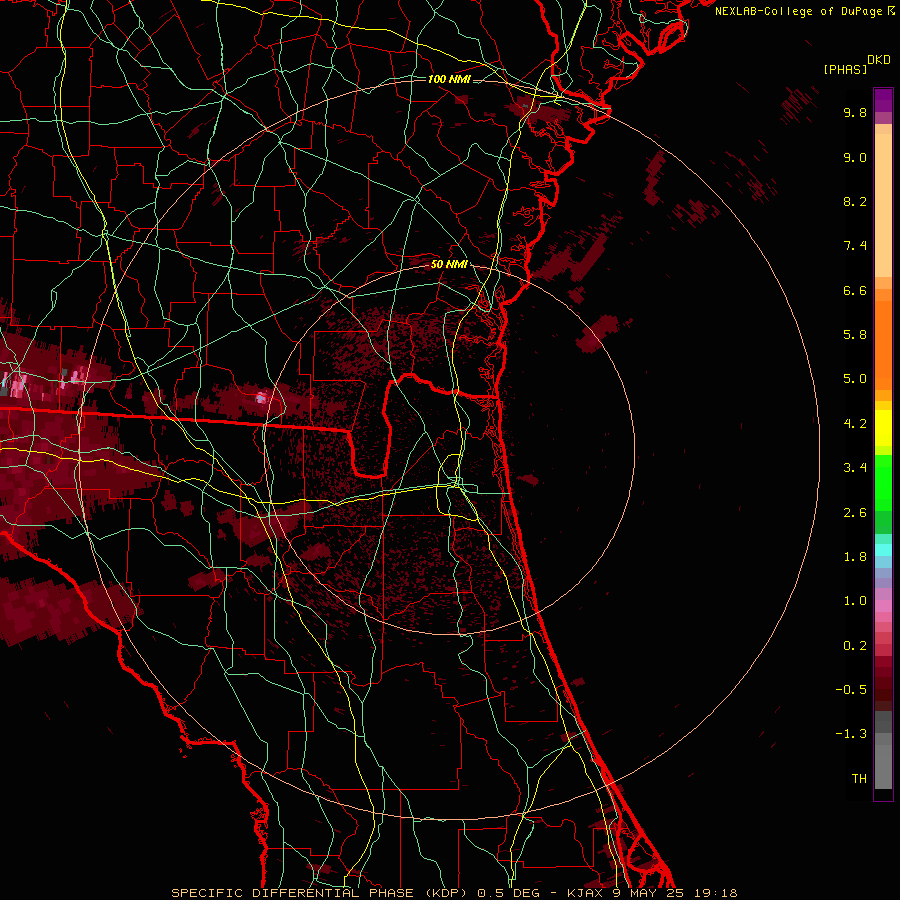Click the cyan segment of the color bar
The image size is (900, 900).
click(883, 550)
